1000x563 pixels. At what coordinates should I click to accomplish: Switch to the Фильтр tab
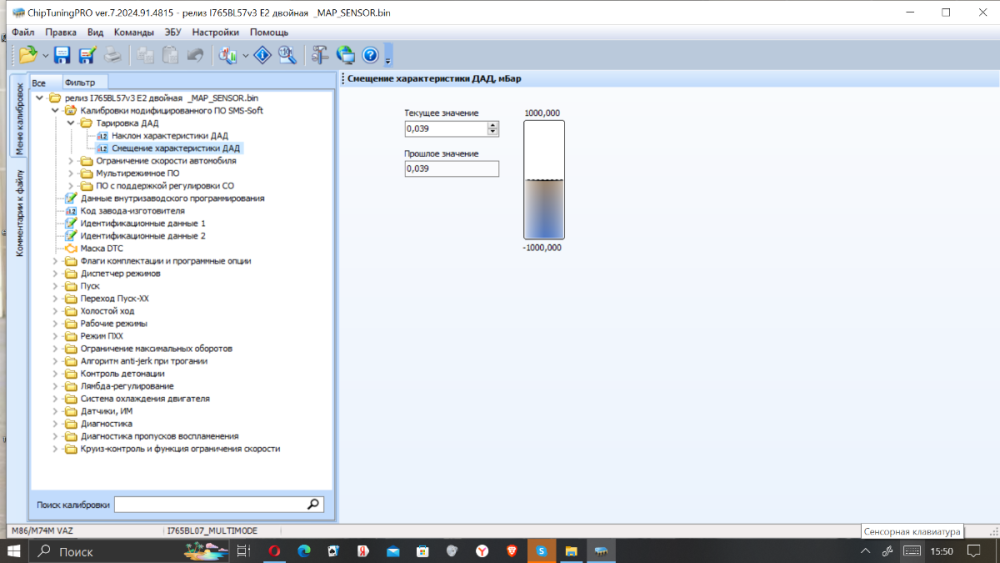(80, 83)
